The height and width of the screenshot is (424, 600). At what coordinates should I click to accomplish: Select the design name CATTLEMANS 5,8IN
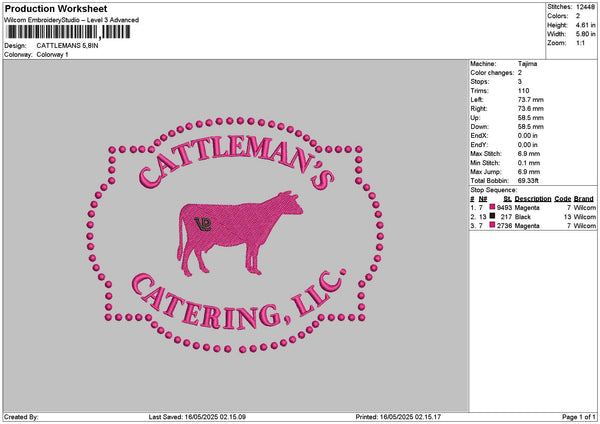pyautogui.click(x=67, y=46)
